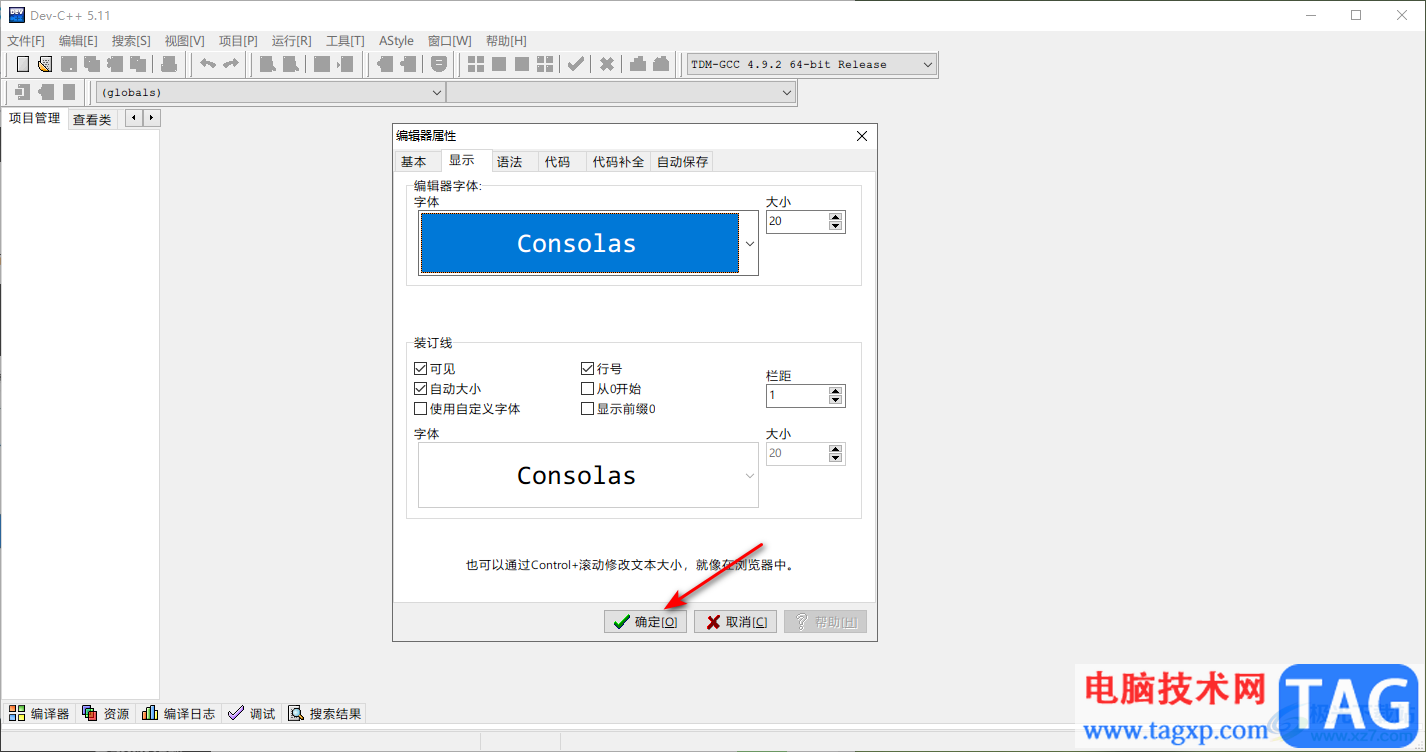This screenshot has width=1426, height=752.
Task: Click the Redo arrow icon
Action: click(x=231, y=64)
